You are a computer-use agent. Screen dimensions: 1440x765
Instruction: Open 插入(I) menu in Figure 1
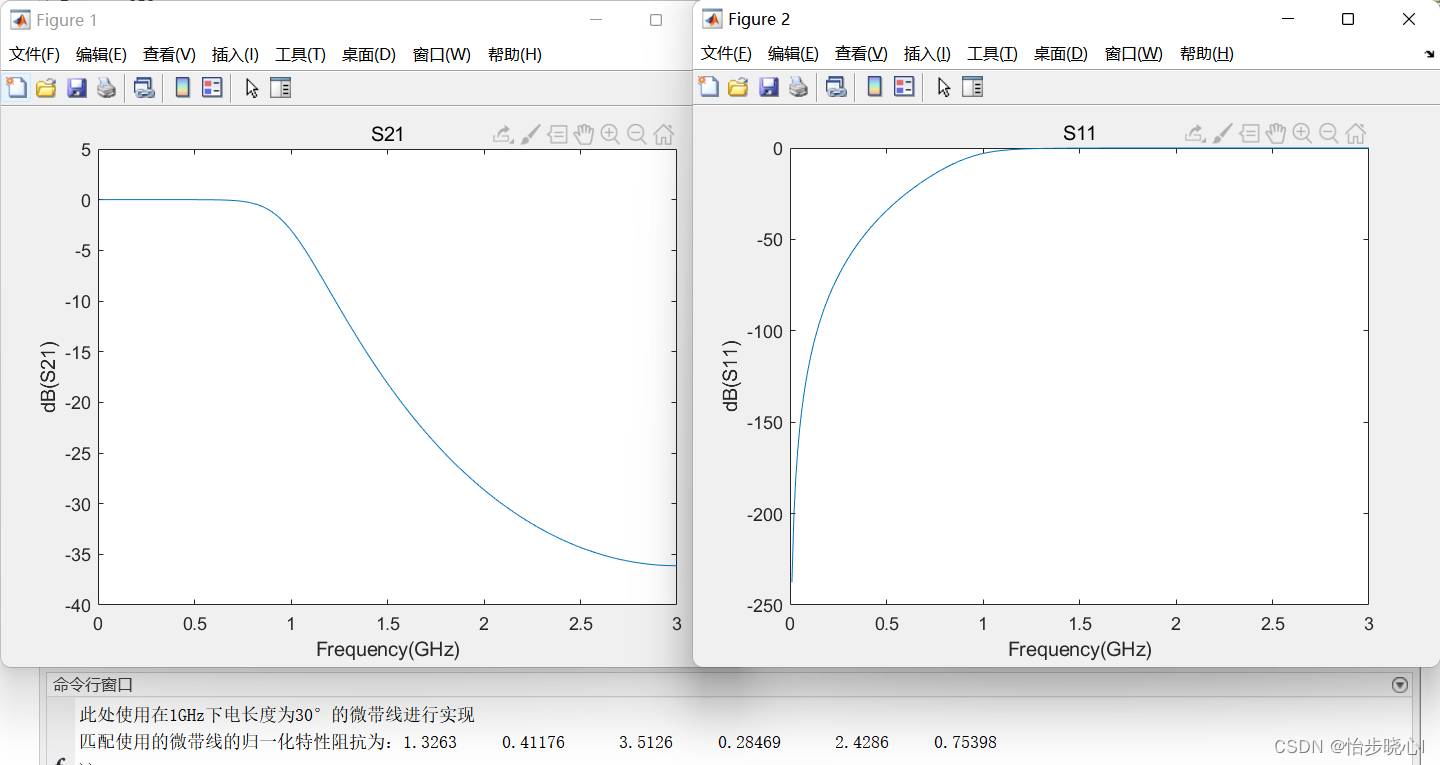235,54
